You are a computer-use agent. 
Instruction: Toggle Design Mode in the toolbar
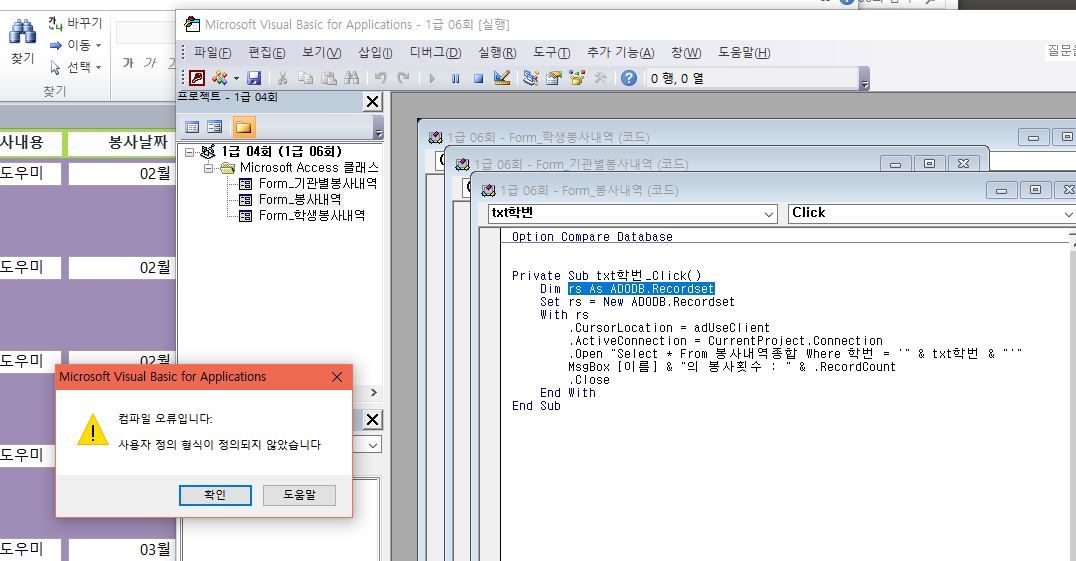502,78
